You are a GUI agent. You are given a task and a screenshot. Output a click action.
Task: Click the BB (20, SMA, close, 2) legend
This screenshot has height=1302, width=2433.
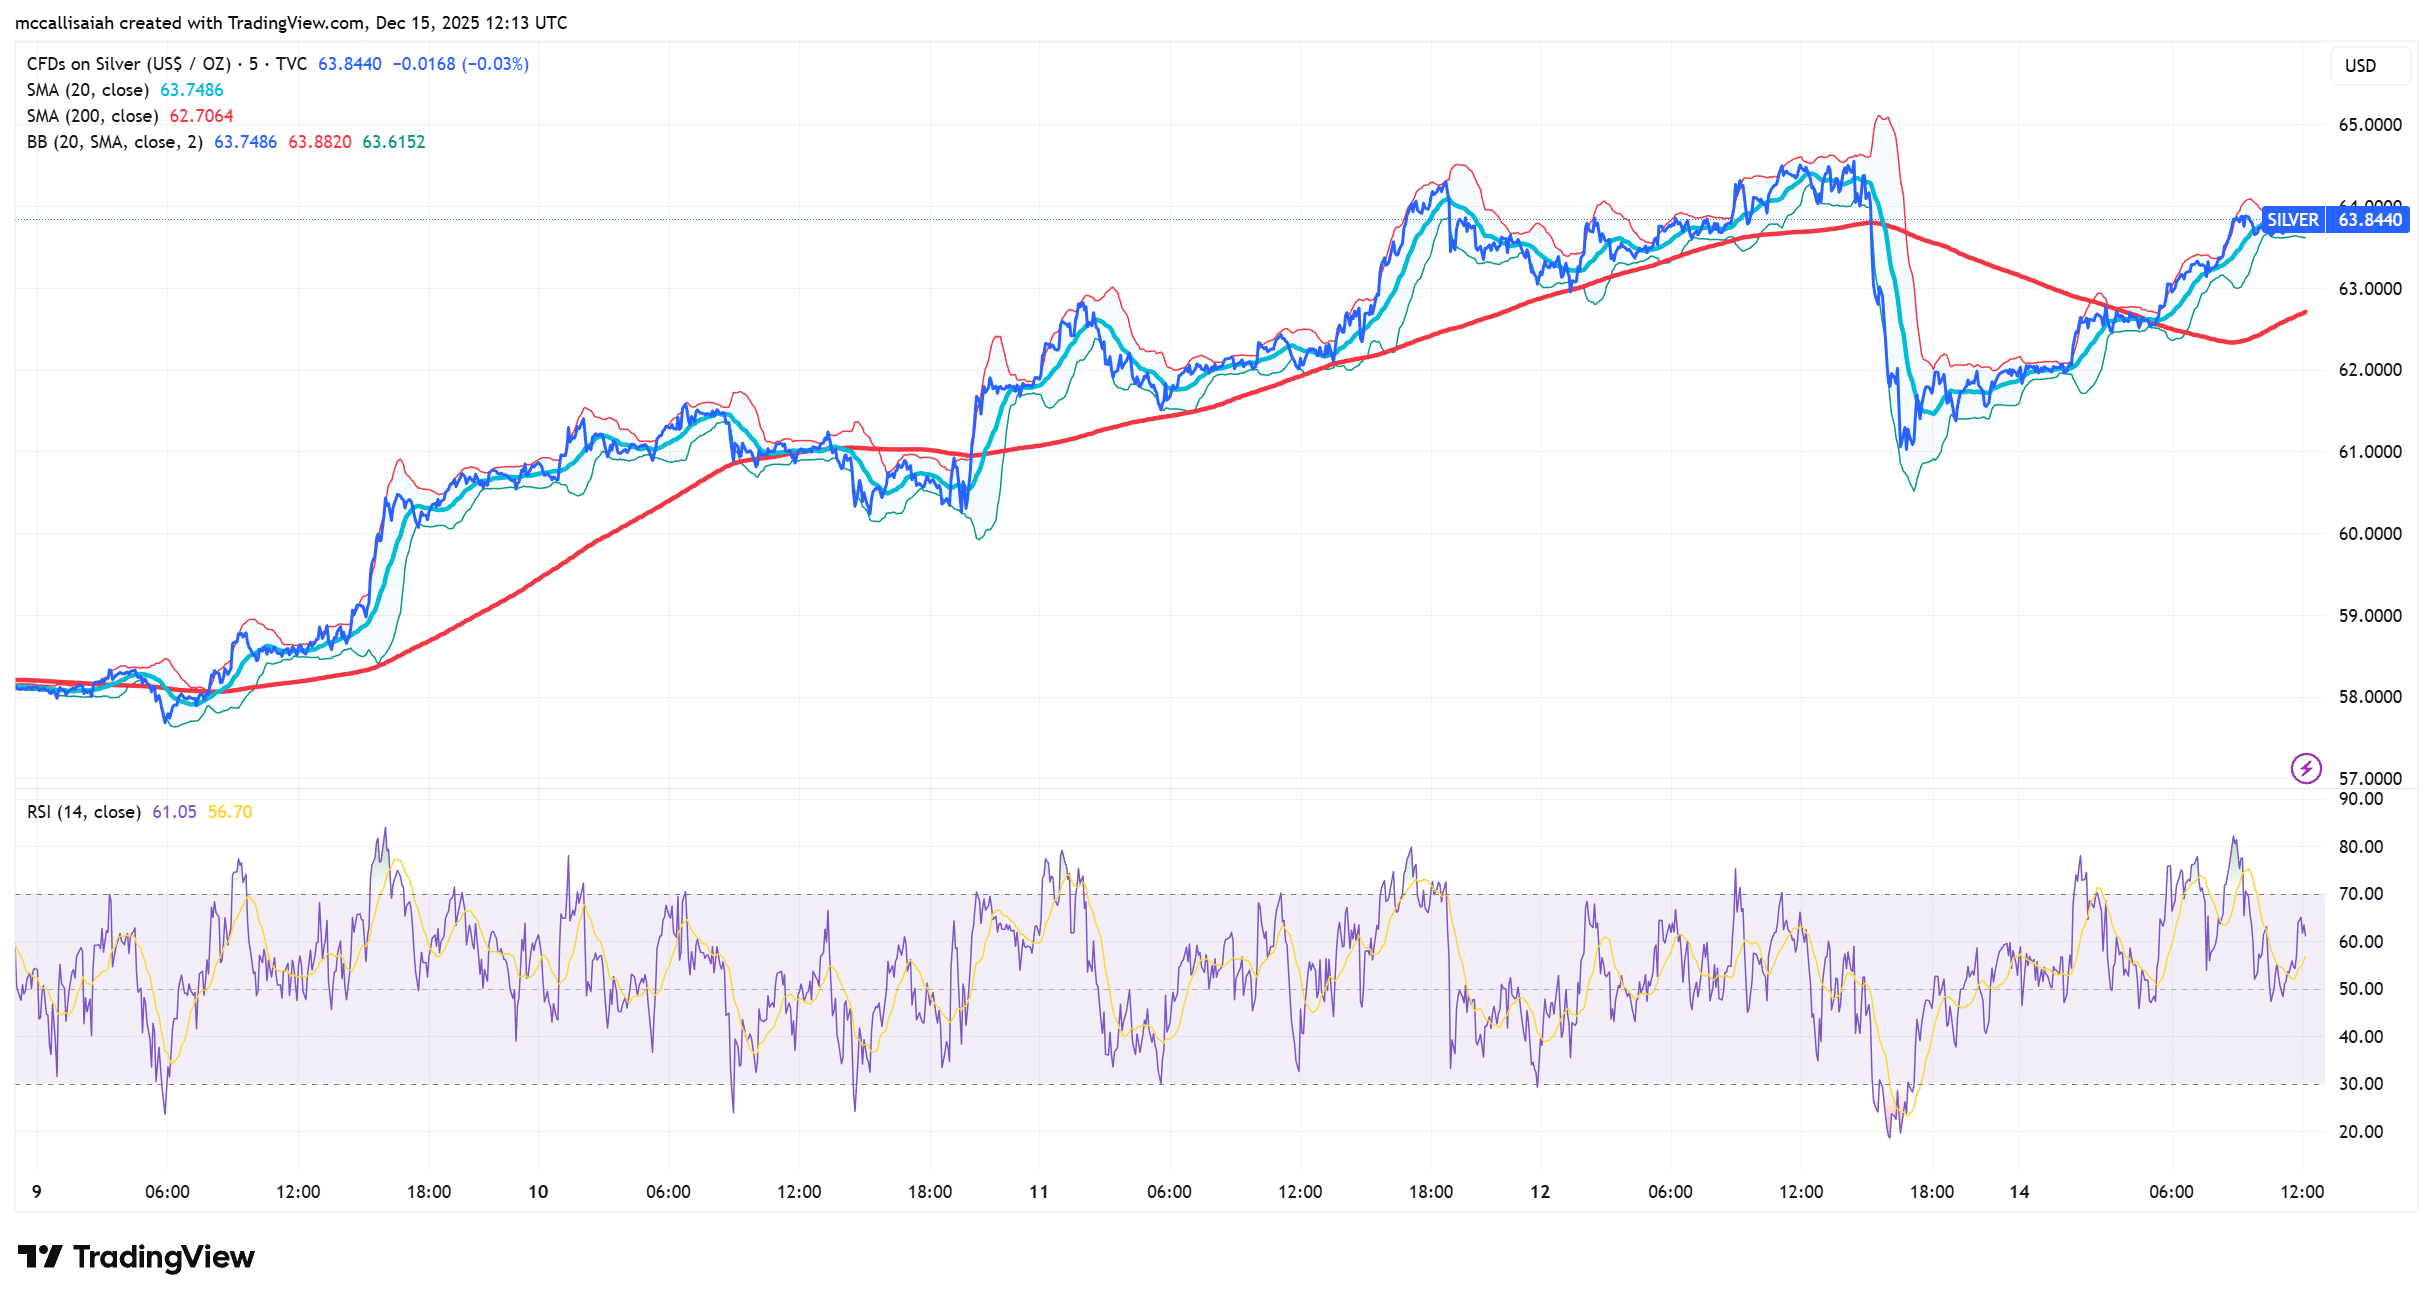pyautogui.click(x=114, y=142)
